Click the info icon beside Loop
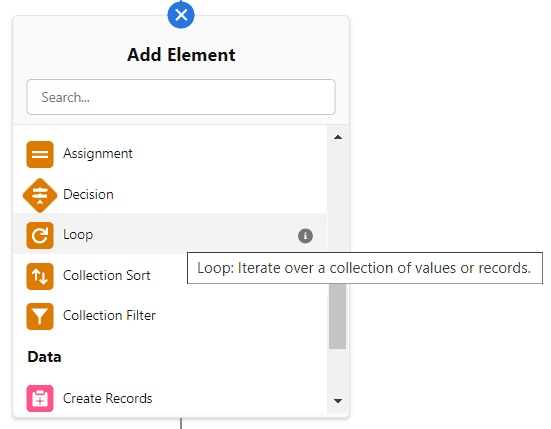The width and height of the screenshot is (551, 429). pyautogui.click(x=305, y=236)
